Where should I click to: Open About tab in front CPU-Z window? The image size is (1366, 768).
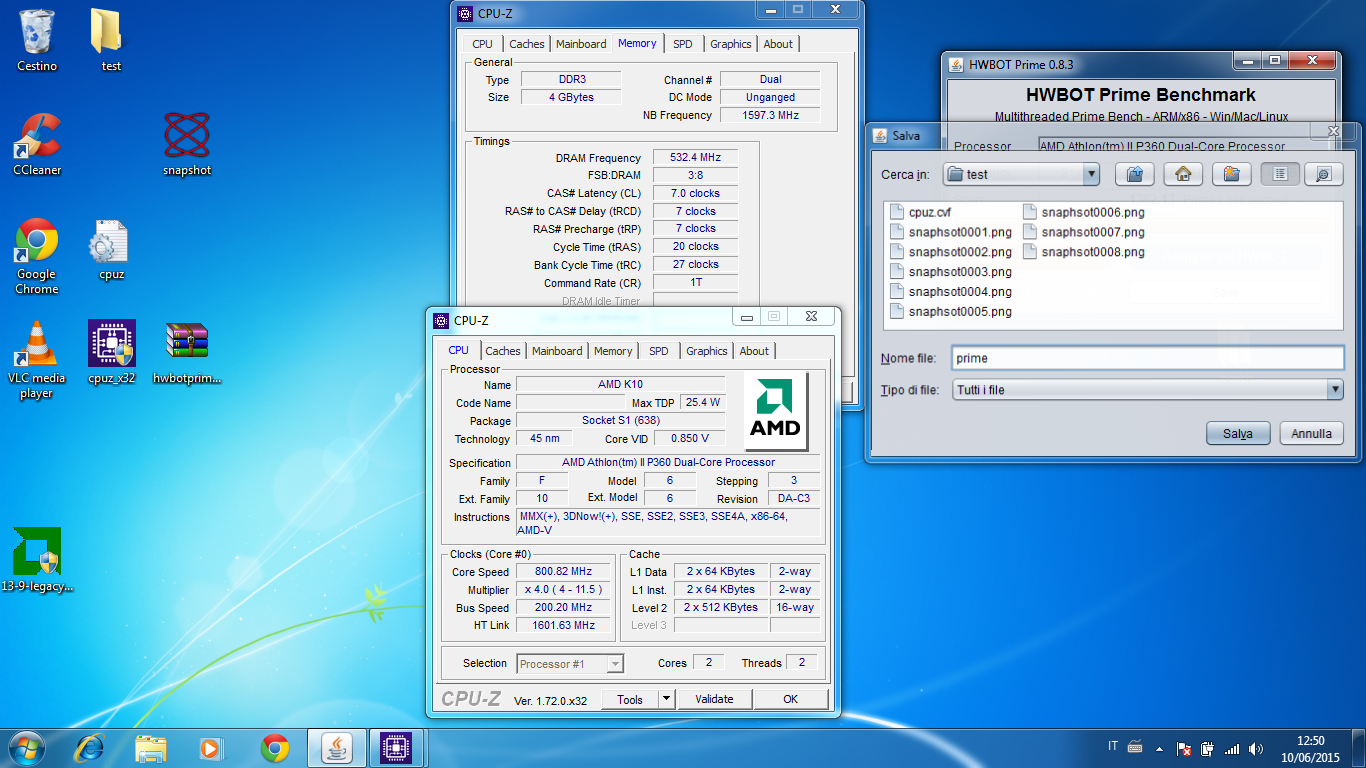pos(755,351)
